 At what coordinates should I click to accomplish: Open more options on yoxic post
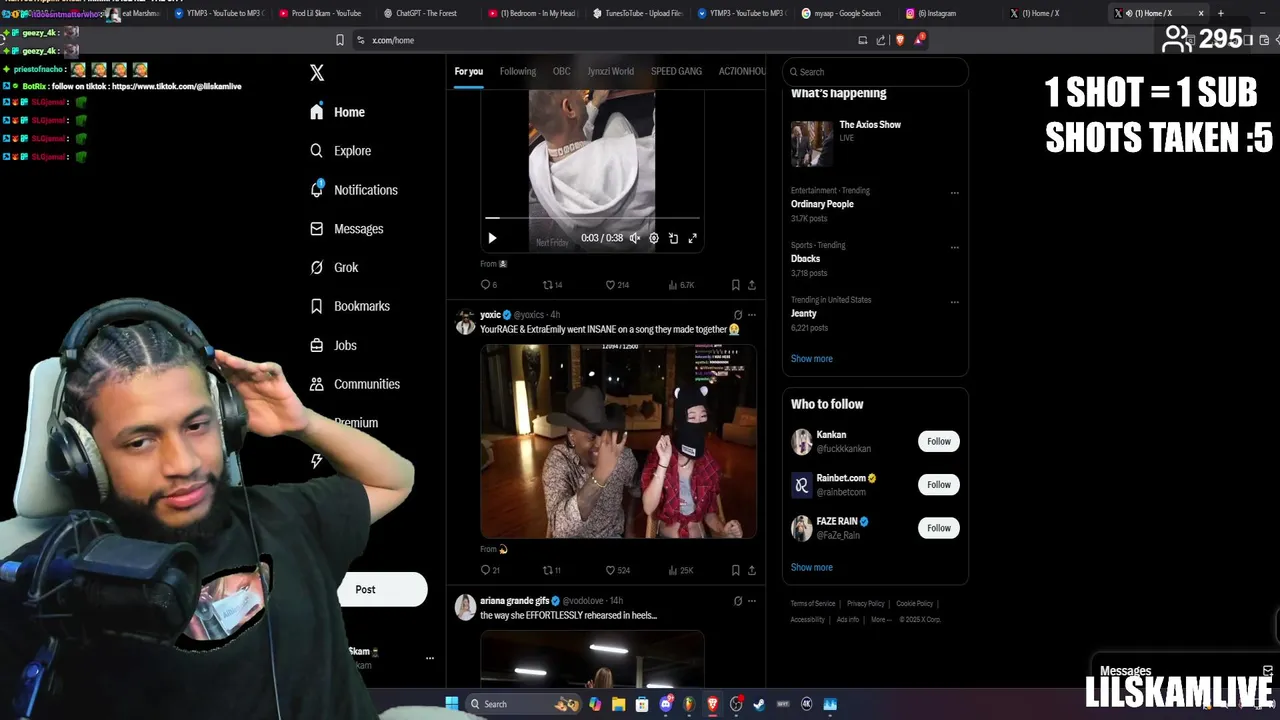[752, 315]
